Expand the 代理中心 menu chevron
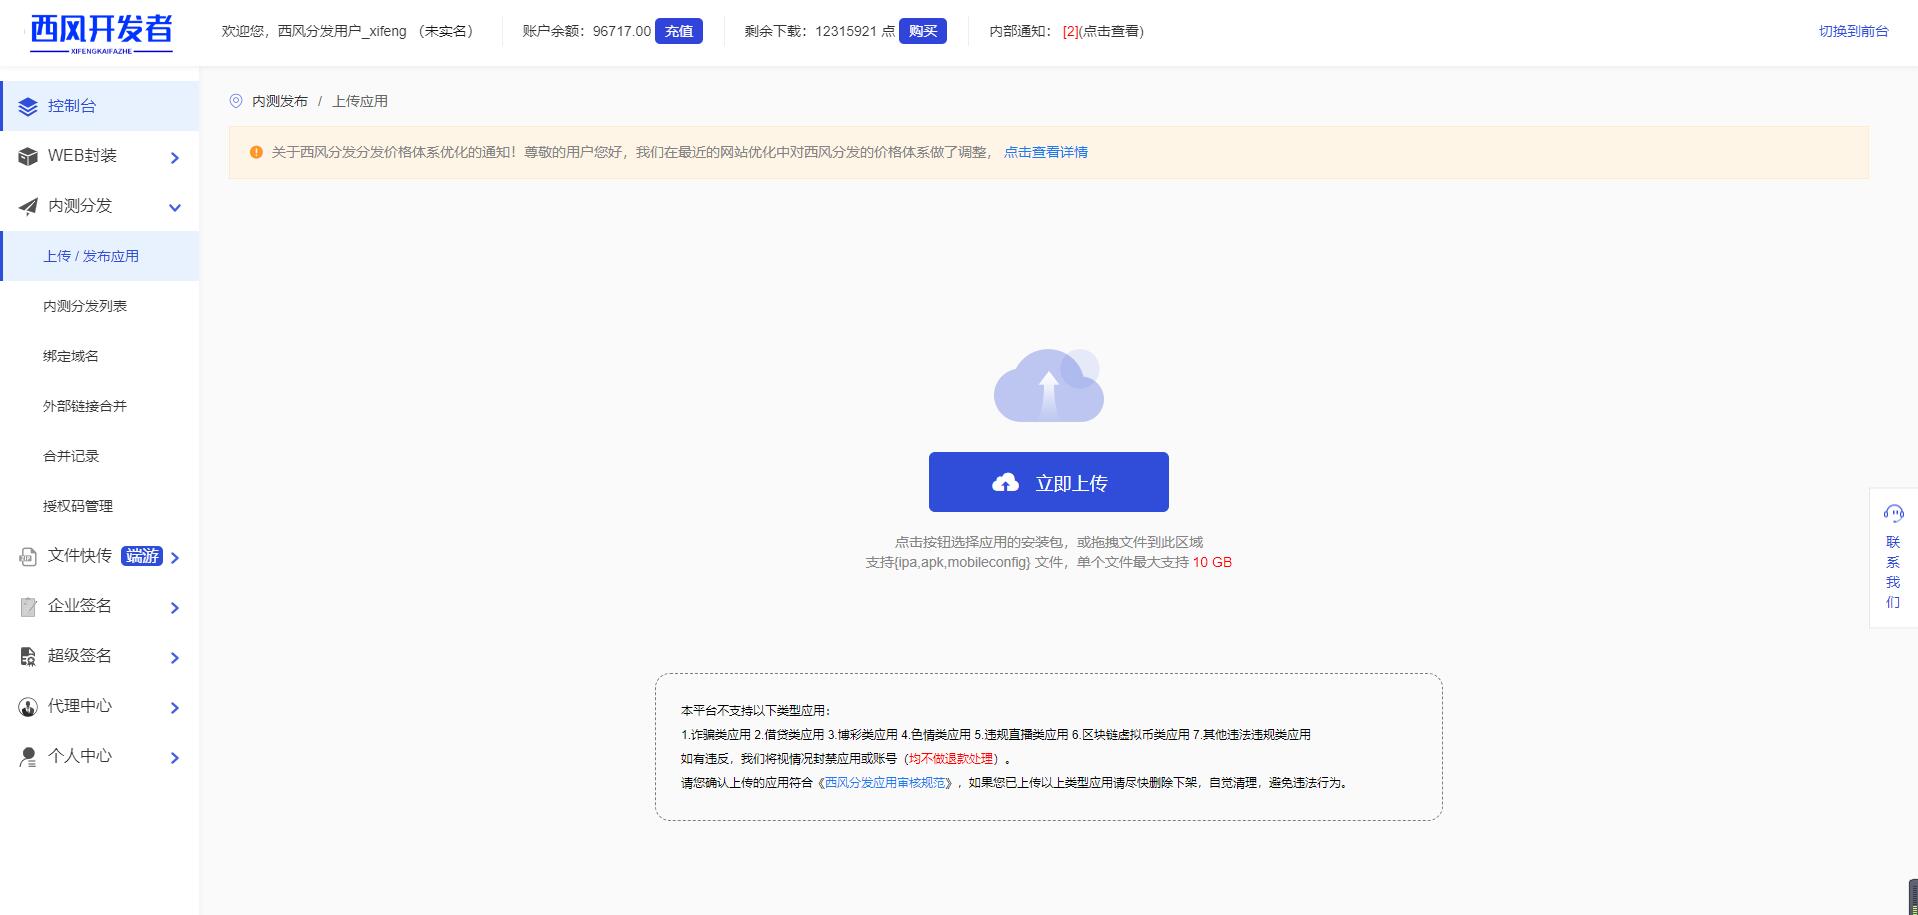The height and width of the screenshot is (915, 1918). point(175,708)
